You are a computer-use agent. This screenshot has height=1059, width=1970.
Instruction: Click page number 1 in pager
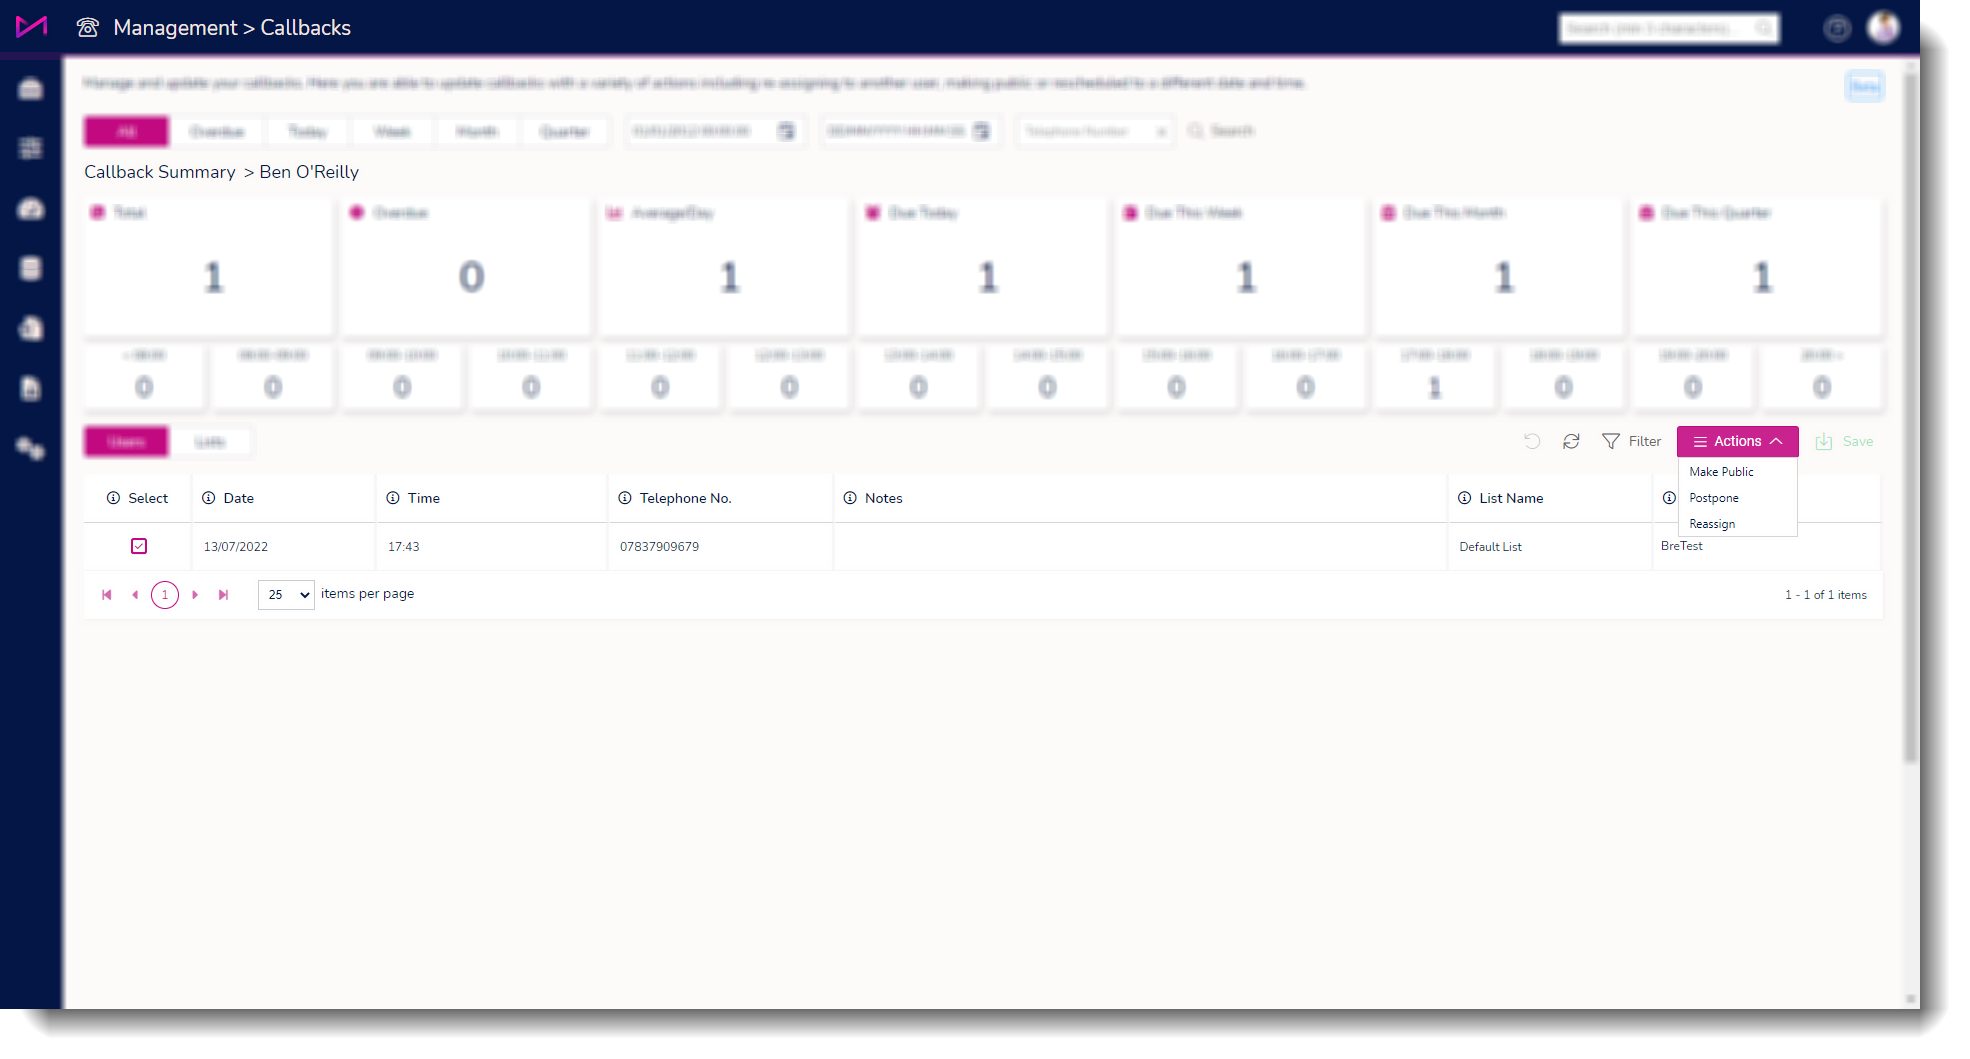tap(165, 595)
